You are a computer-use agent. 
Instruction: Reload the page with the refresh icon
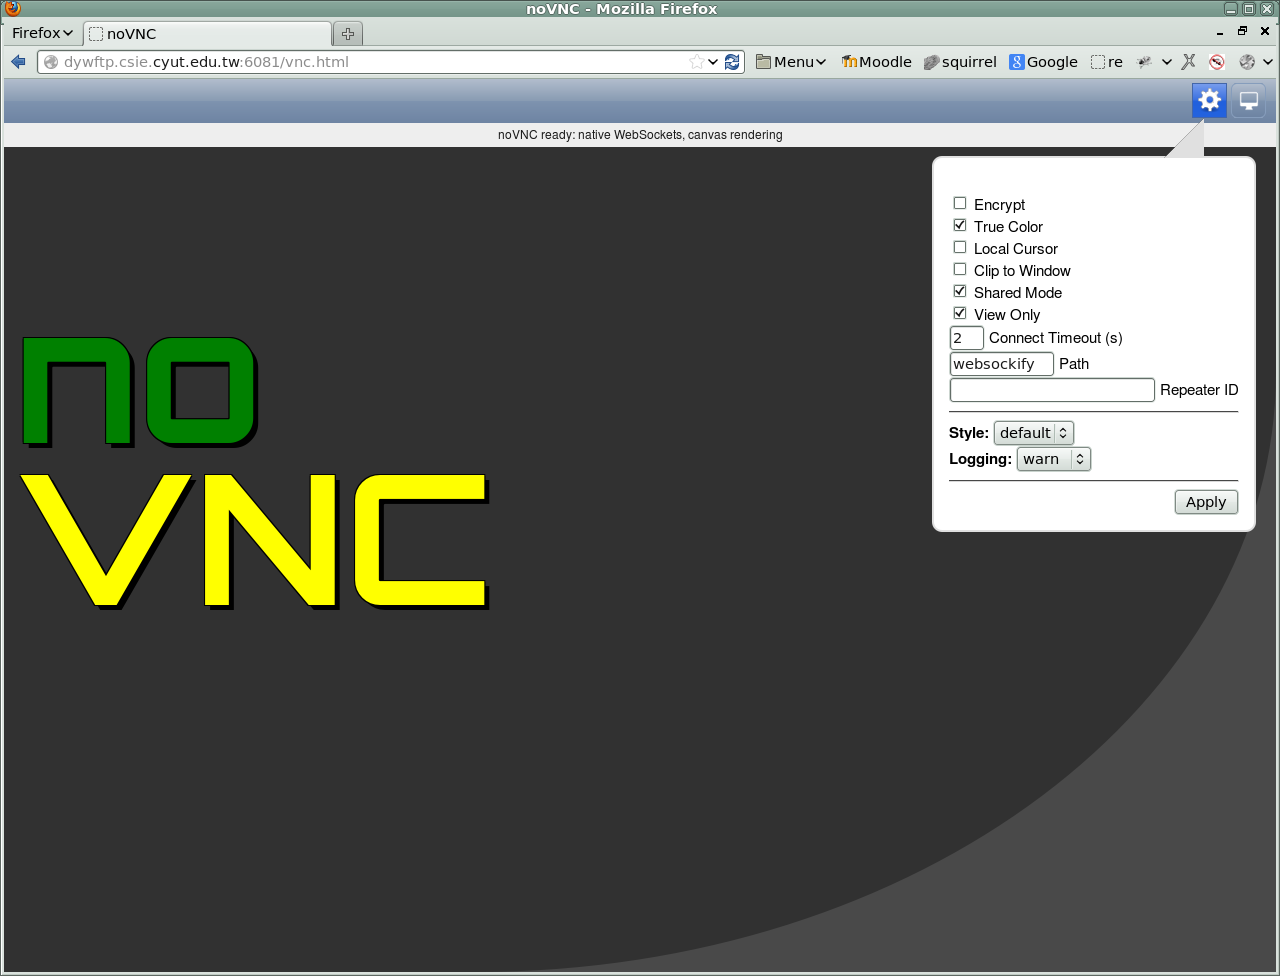coord(732,61)
